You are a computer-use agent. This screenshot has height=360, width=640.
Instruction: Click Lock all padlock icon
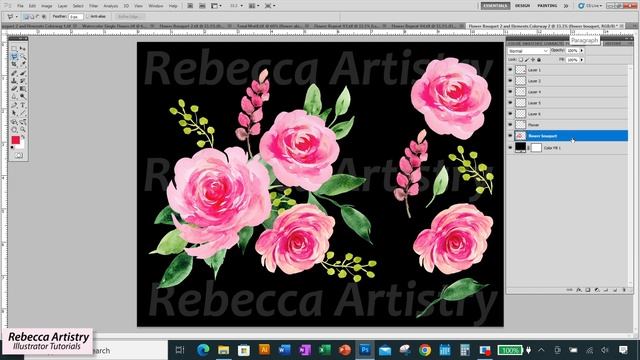click(x=539, y=60)
